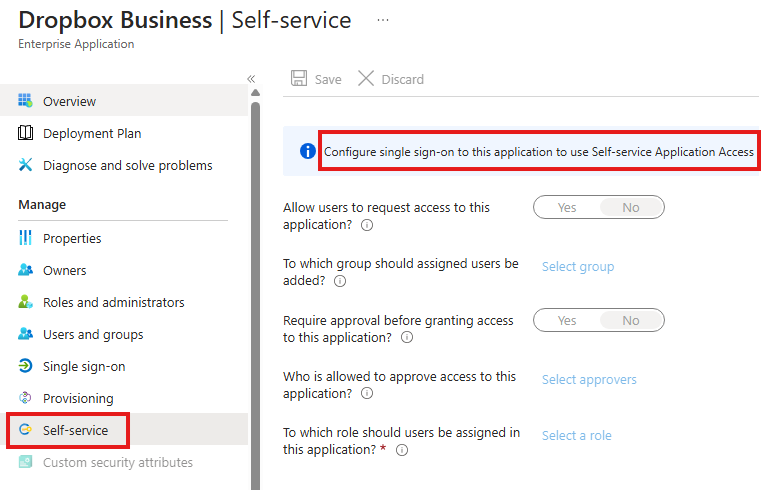Image resolution: width=761 pixels, height=490 pixels.
Task: Open the Overview menu item
Action: (124, 100)
